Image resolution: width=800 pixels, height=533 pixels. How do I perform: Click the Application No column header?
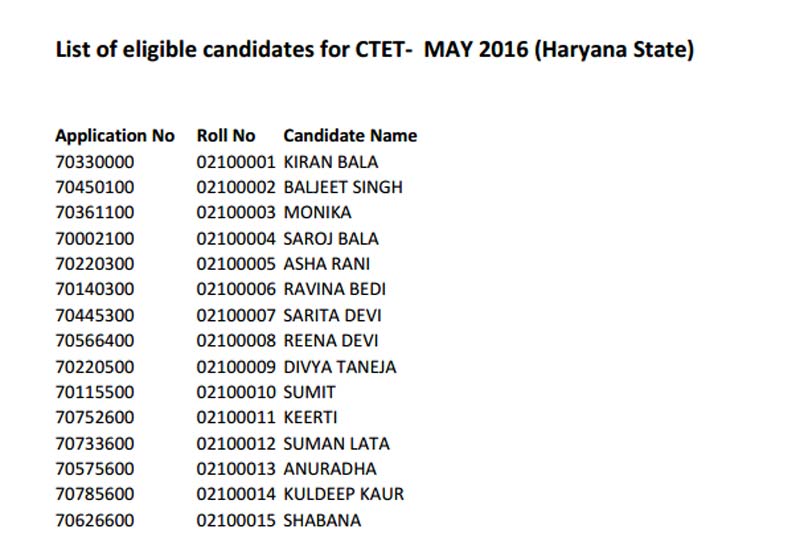click(115, 136)
